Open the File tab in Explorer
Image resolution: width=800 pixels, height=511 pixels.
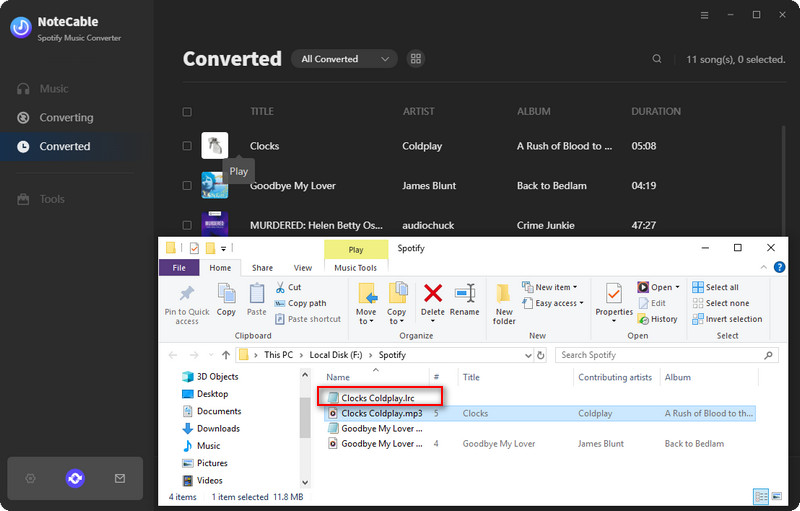179,268
